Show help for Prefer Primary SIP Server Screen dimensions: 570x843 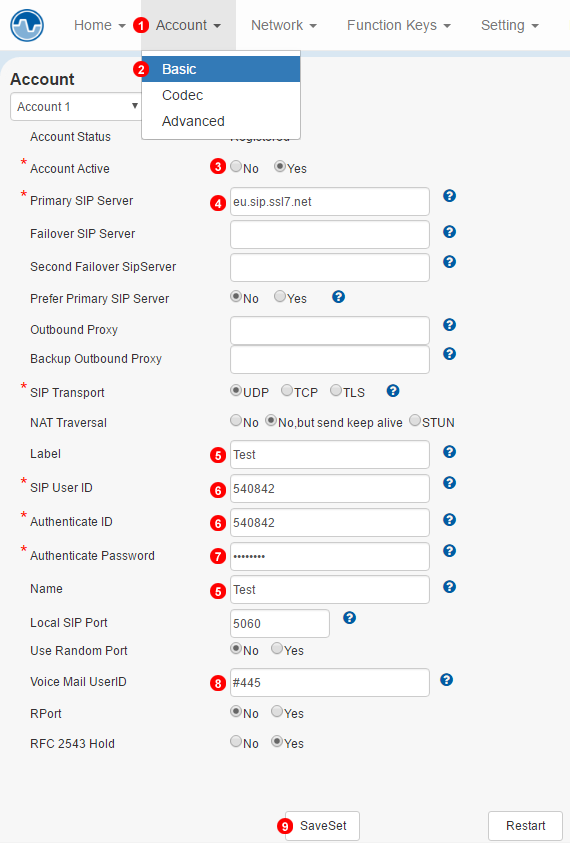(x=338, y=296)
